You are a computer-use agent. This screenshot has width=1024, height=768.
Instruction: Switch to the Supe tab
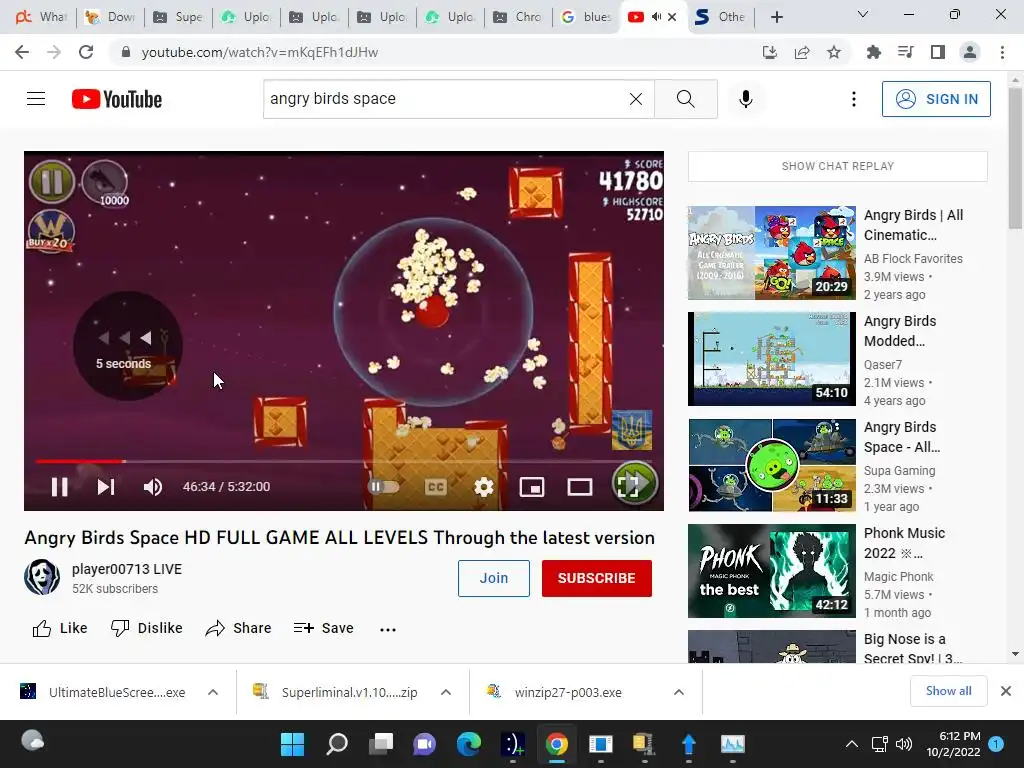[x=178, y=17]
